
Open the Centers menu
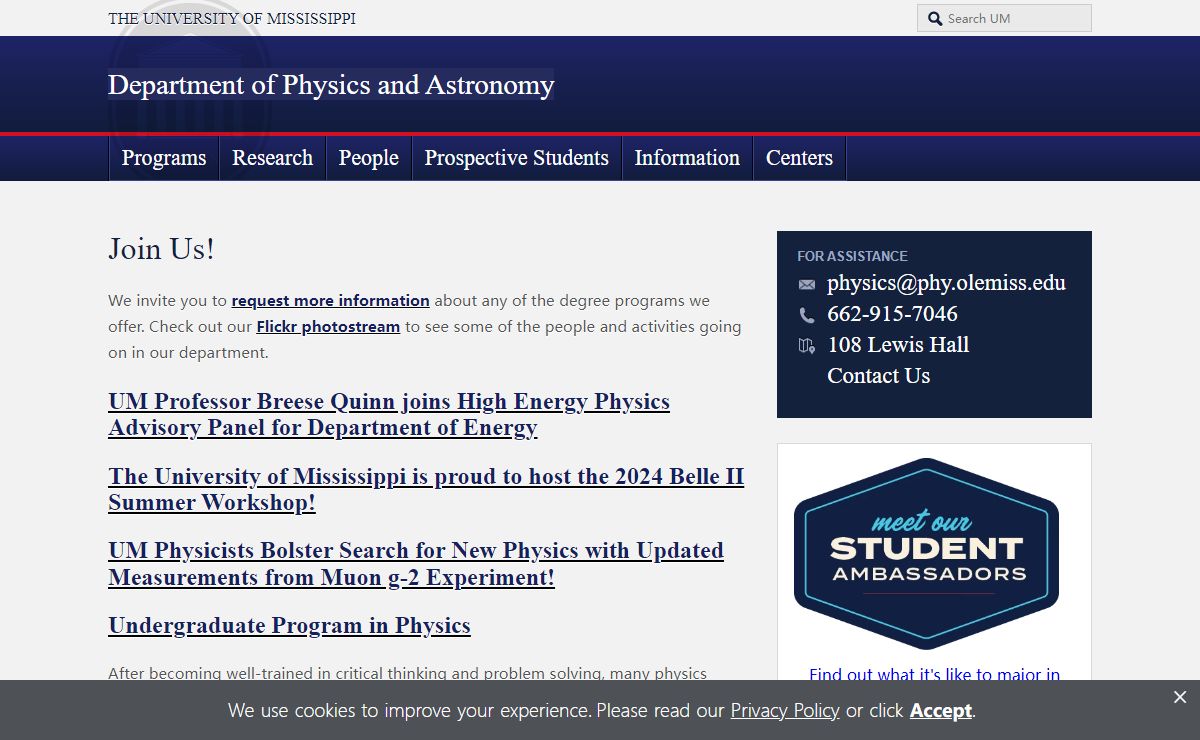coord(799,158)
